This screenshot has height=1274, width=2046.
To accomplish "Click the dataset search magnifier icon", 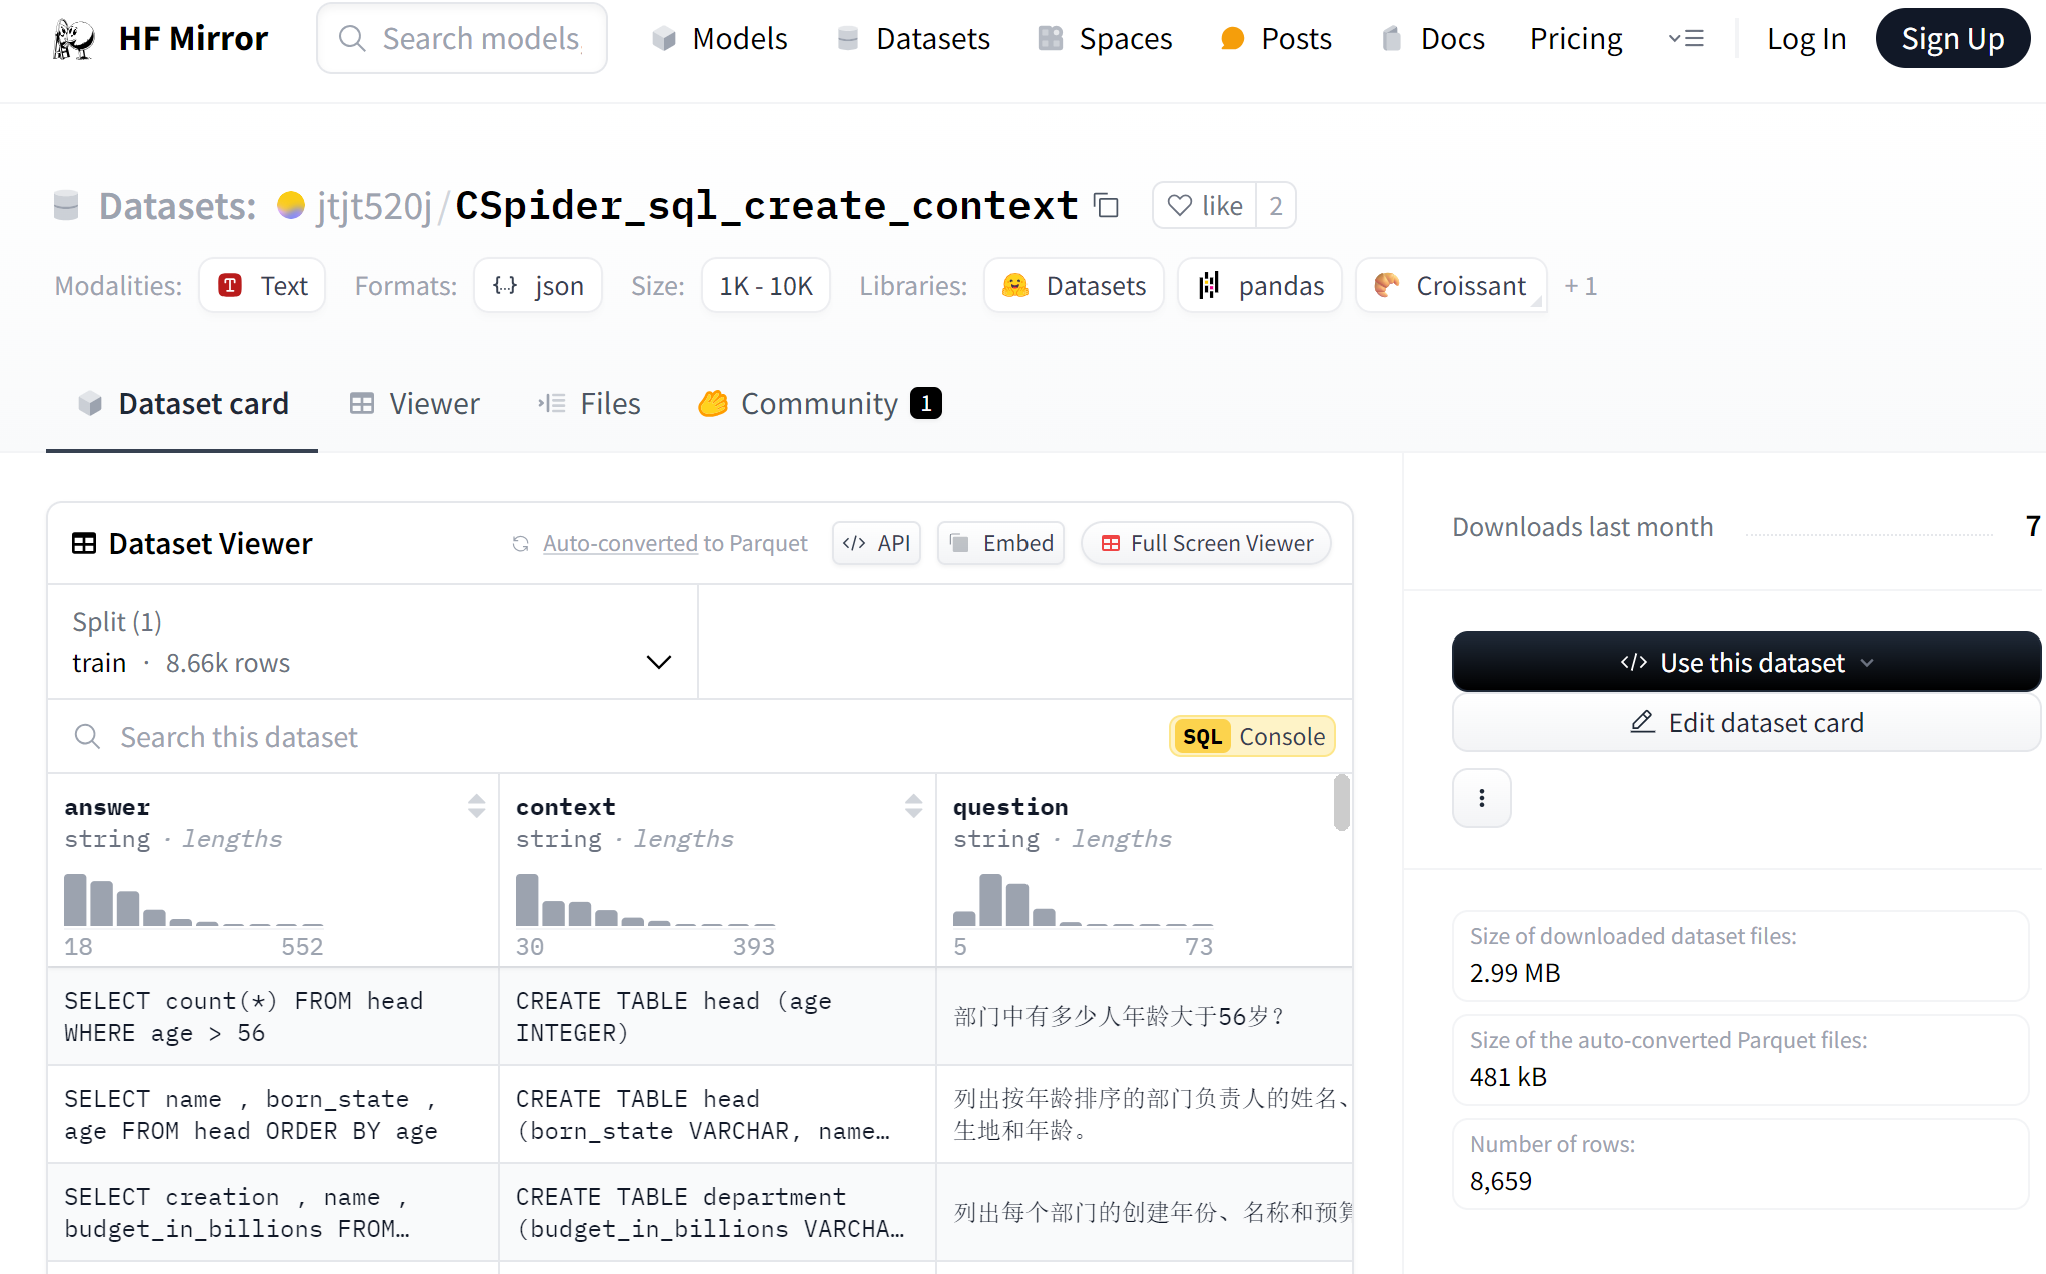I will (x=87, y=737).
